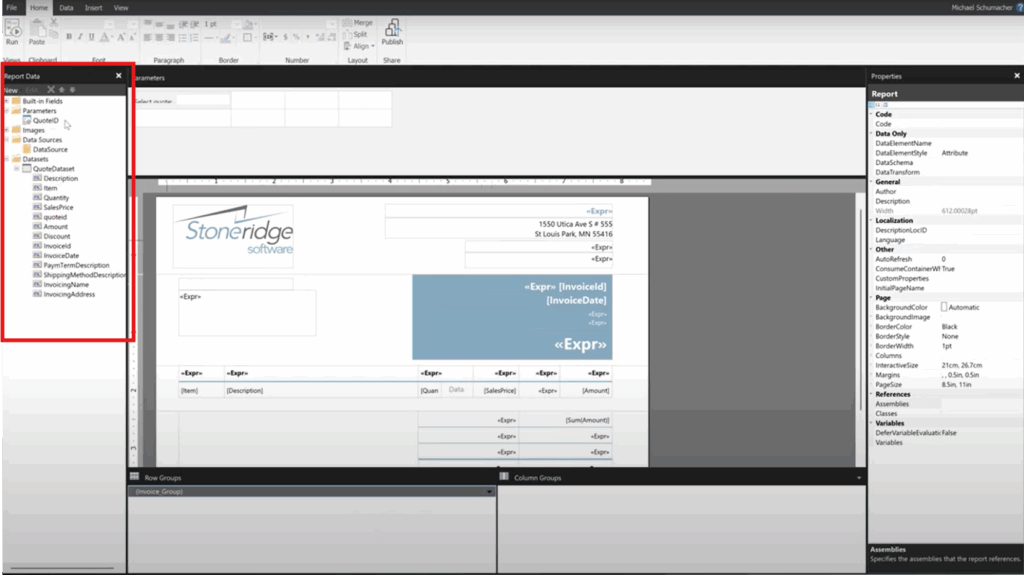Click Split cells in Layout group
Screen dimensions: 1024x575
click(x=355, y=34)
